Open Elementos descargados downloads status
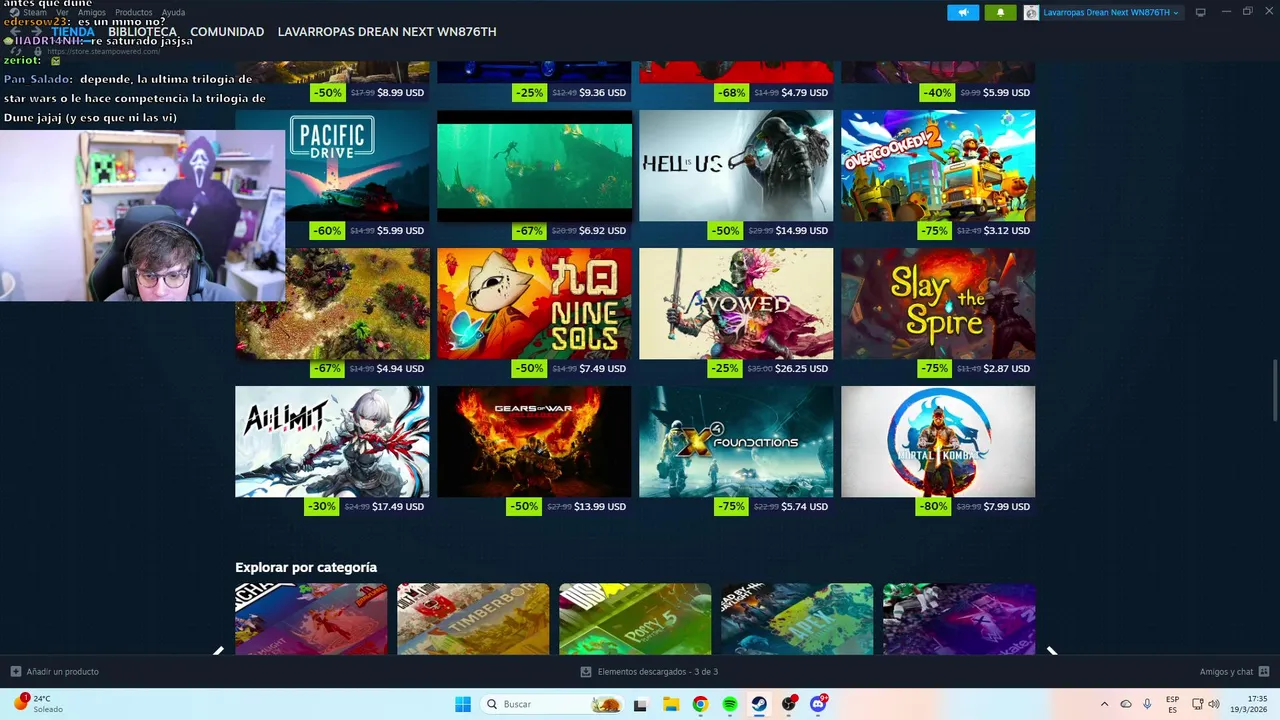The width and height of the screenshot is (1280, 720). pyautogui.click(x=650, y=672)
